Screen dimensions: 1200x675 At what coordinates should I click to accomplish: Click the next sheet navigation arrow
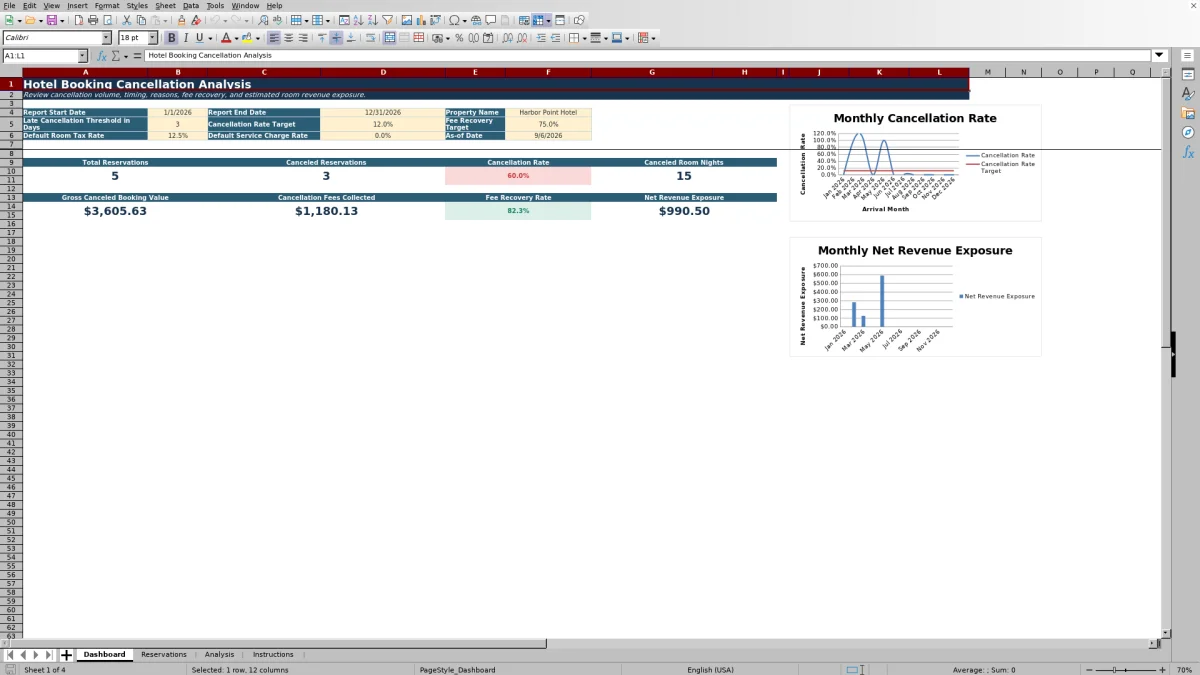pyautogui.click(x=36, y=655)
